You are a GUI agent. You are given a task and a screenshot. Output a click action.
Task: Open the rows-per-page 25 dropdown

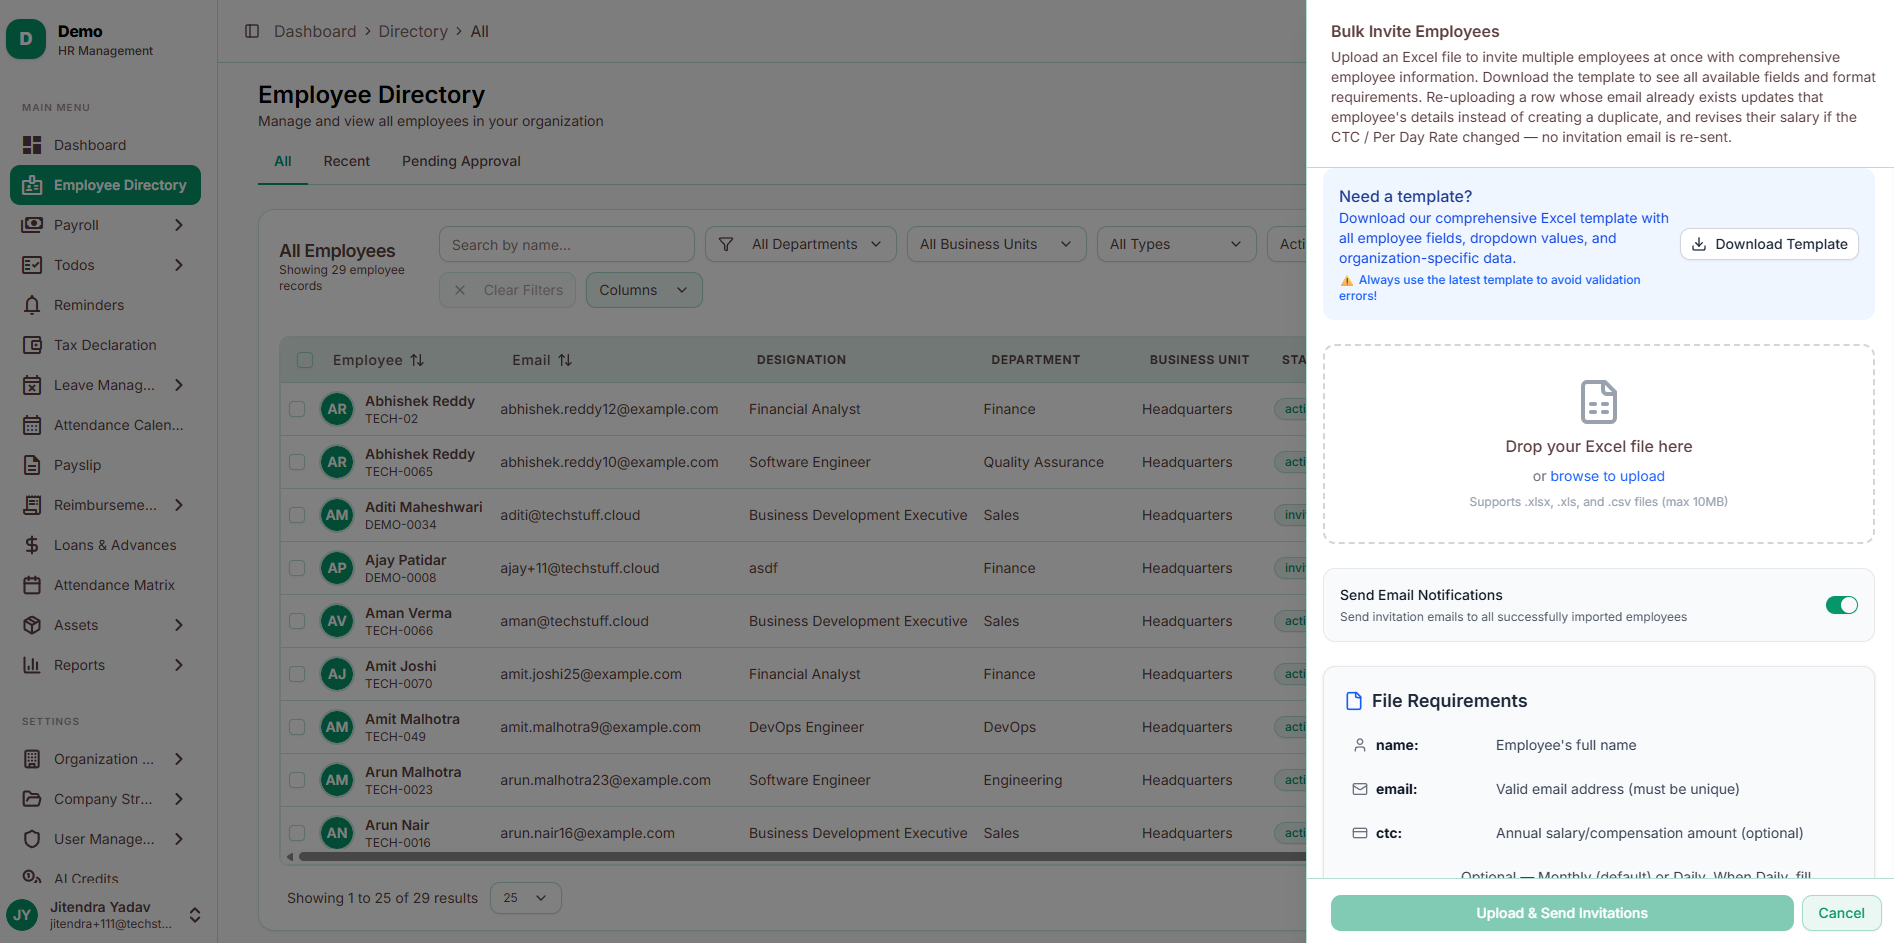pos(525,898)
